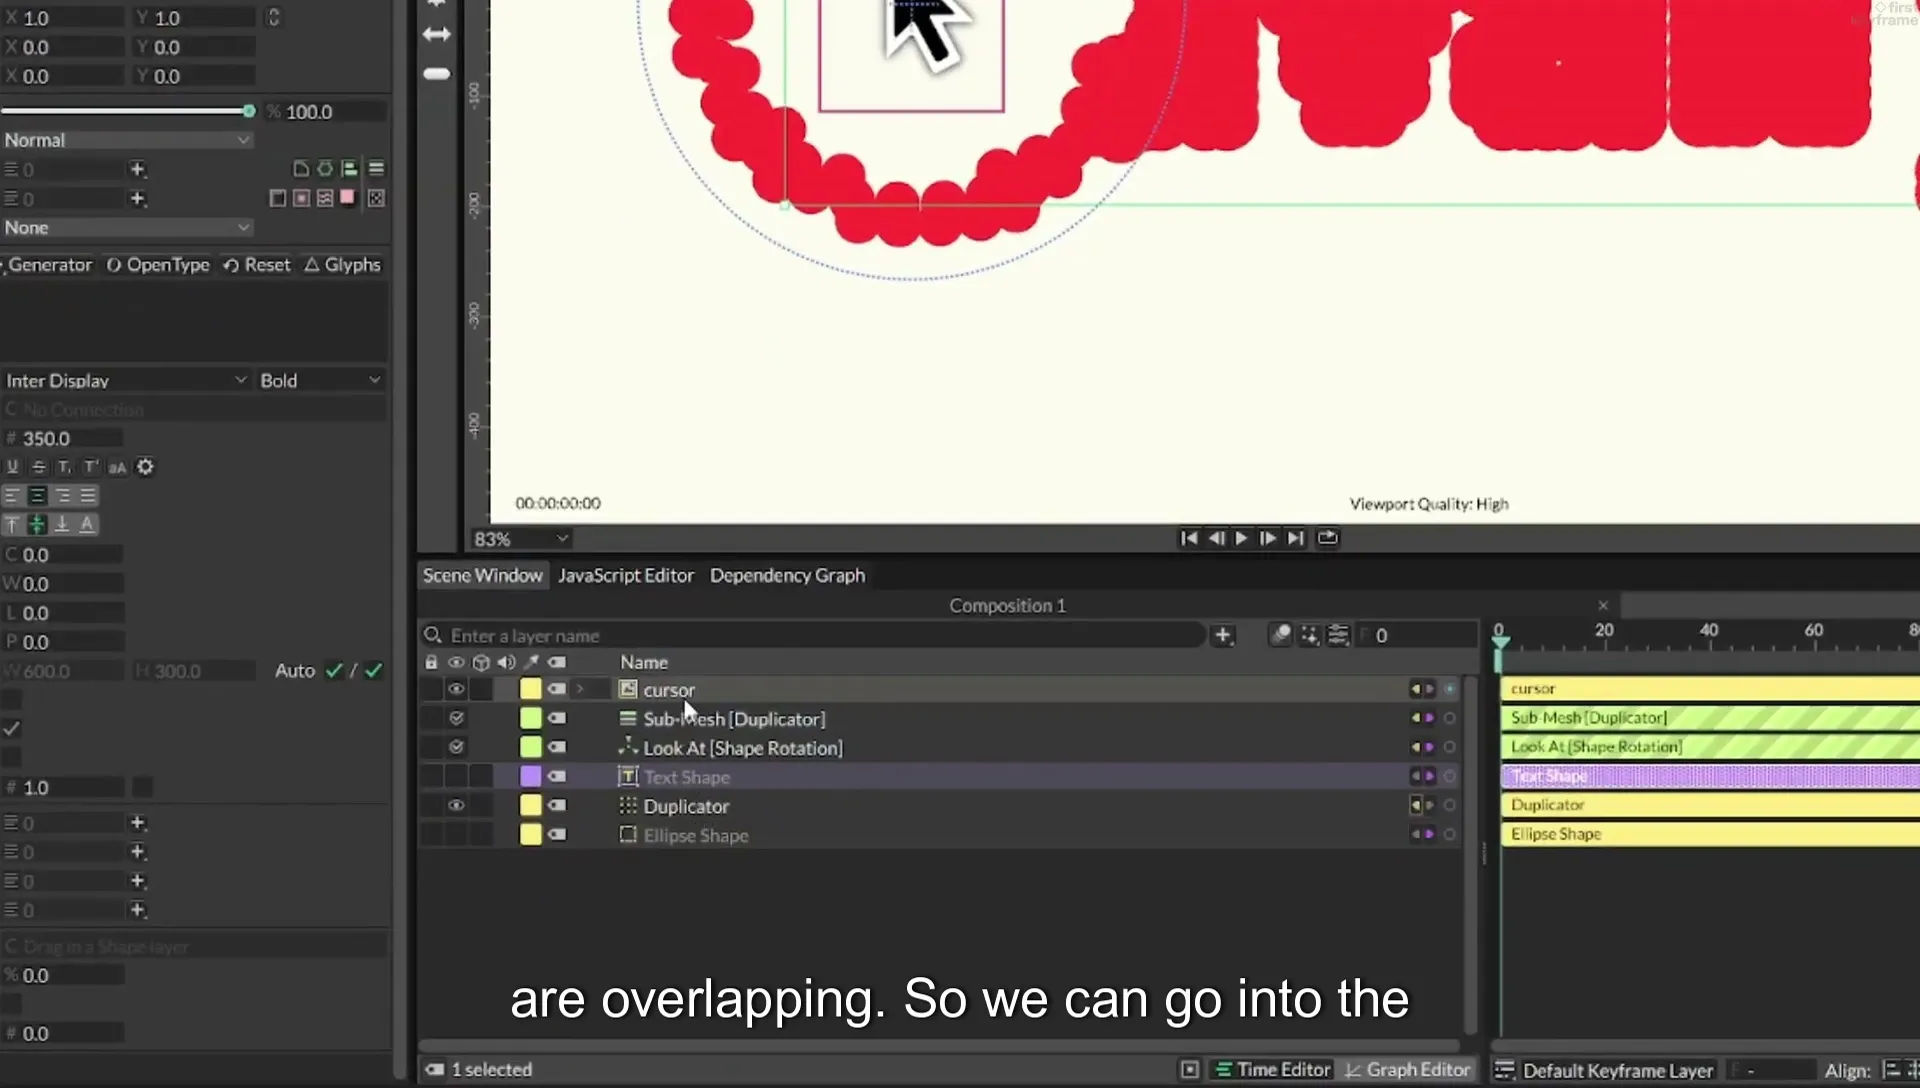
Task: Switch to the Graph Editor tab
Action: point(1409,1070)
